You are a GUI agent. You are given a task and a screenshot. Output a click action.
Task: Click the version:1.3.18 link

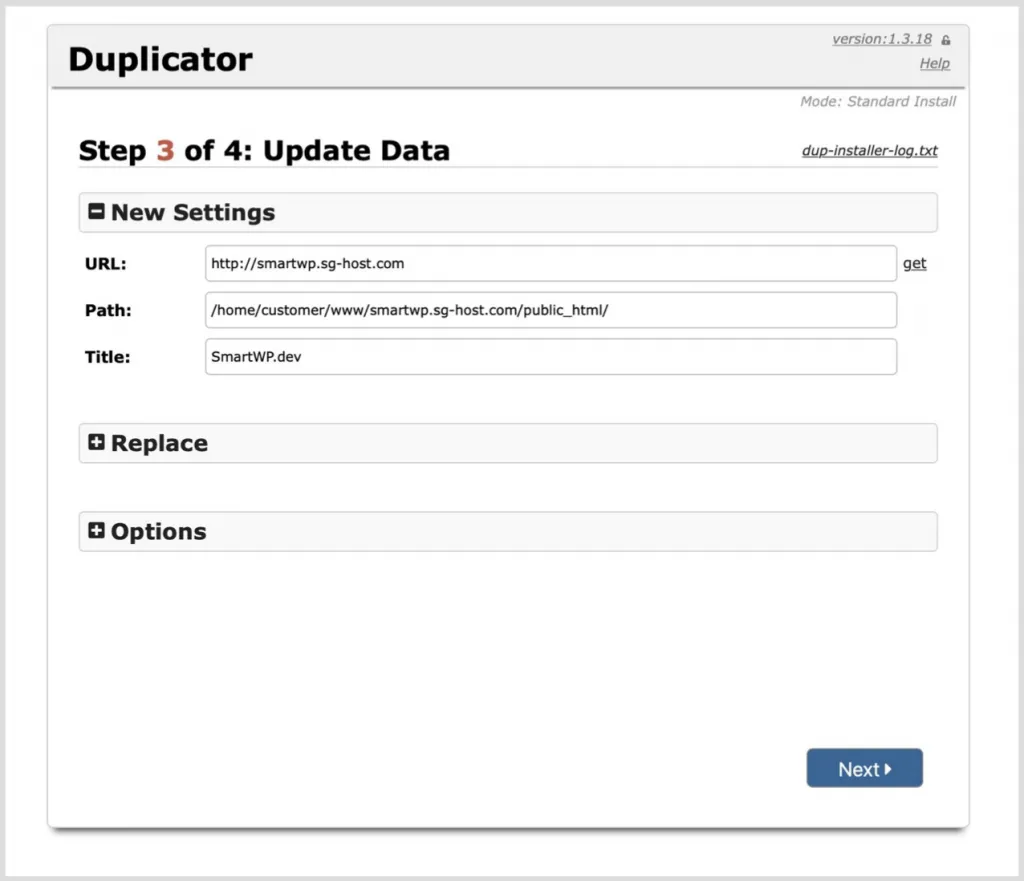point(884,39)
